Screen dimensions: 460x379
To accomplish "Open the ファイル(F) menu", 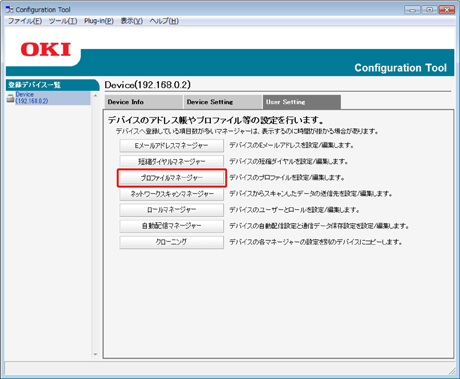I will coord(25,21).
